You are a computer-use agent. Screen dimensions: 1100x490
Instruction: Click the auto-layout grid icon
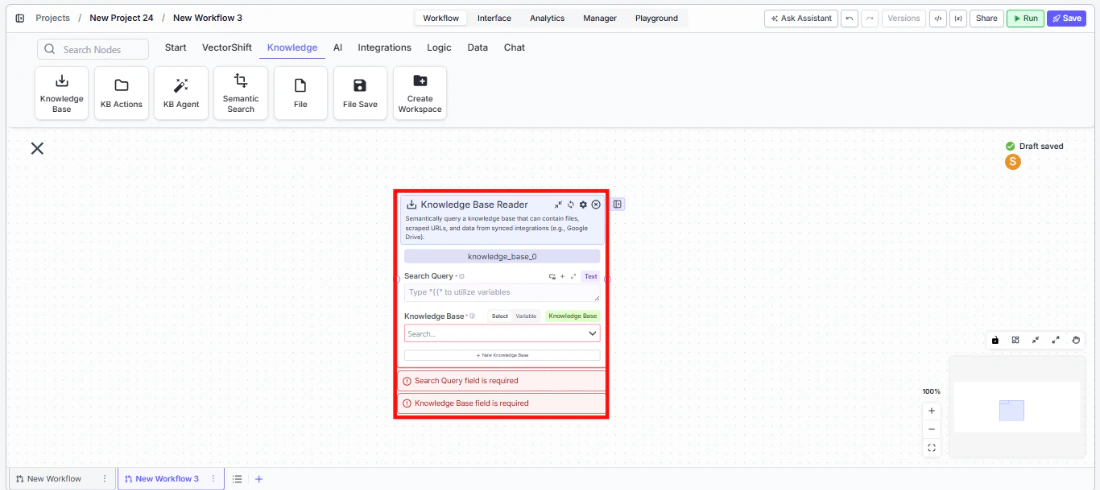pyautogui.click(x=1015, y=340)
